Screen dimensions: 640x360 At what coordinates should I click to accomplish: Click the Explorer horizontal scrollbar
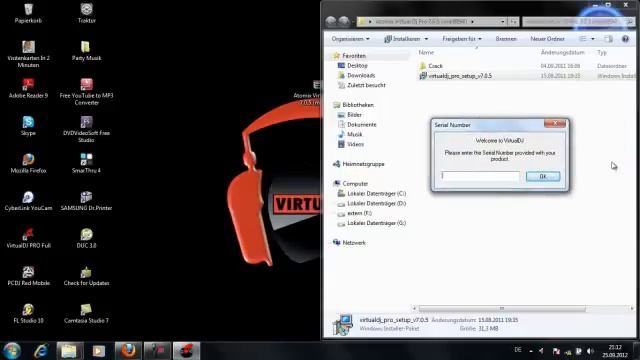coord(502,309)
